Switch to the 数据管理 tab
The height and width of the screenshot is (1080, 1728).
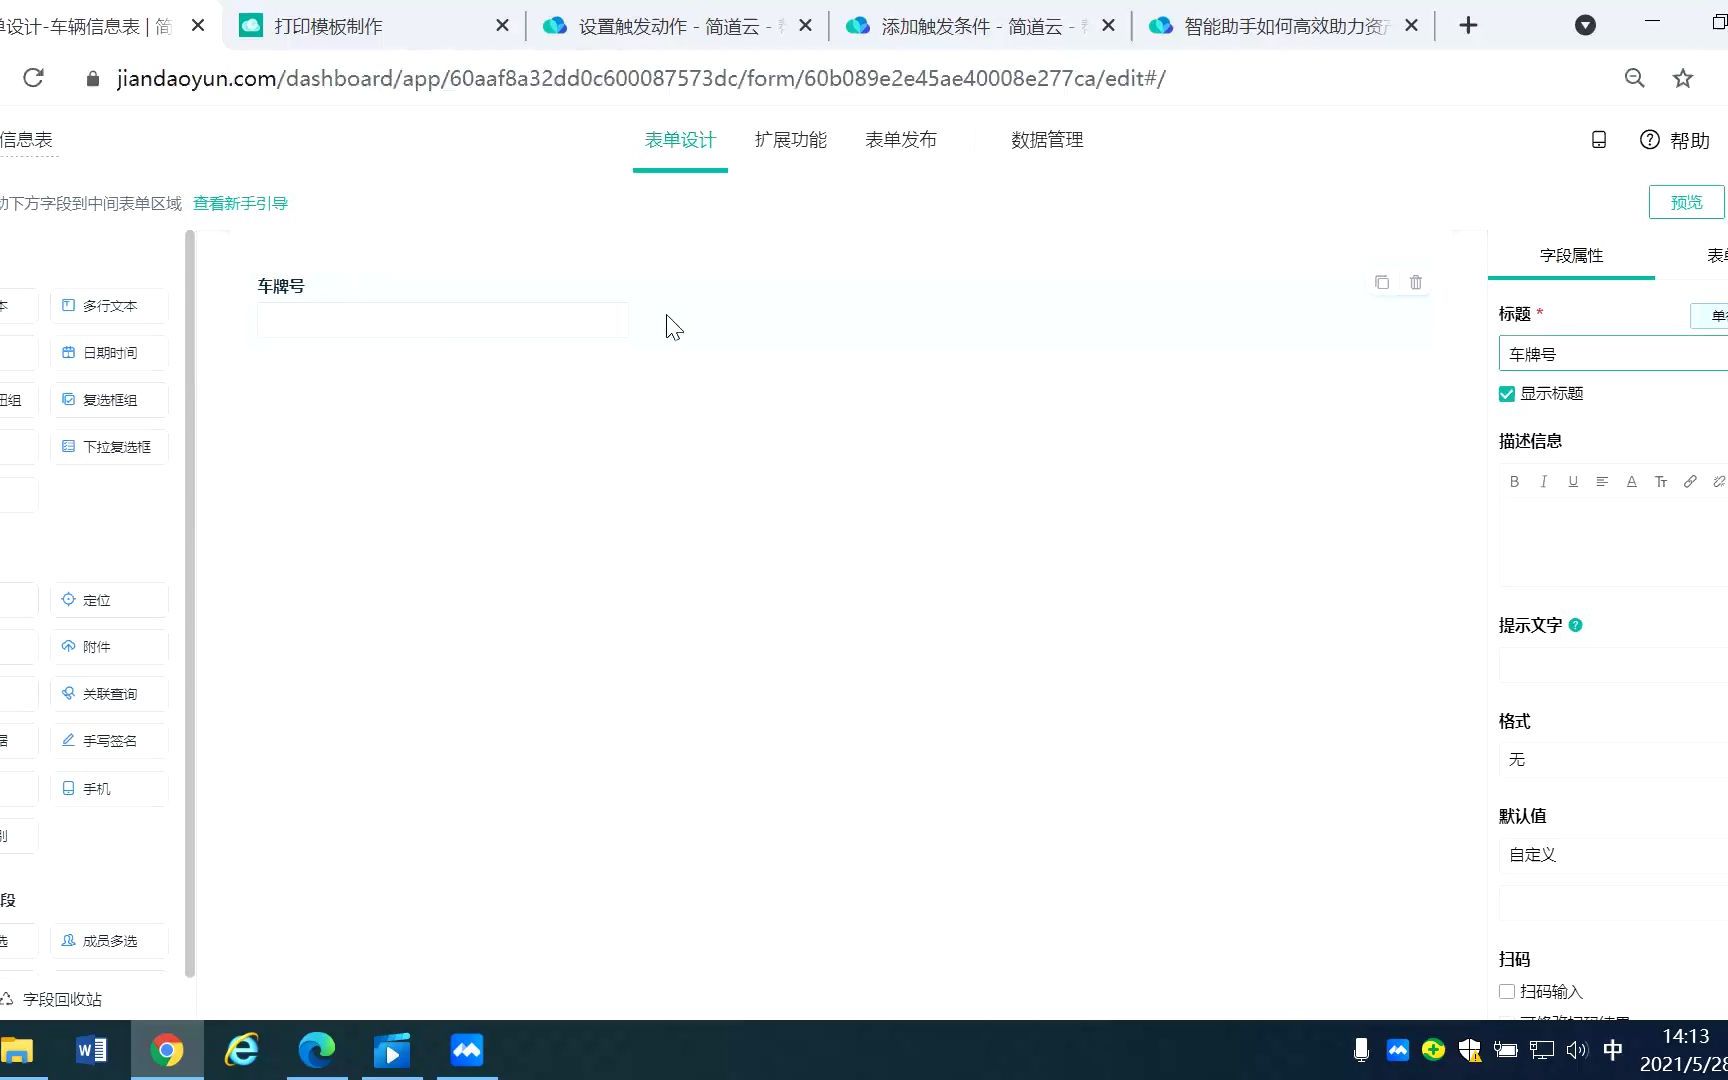pyautogui.click(x=1046, y=140)
